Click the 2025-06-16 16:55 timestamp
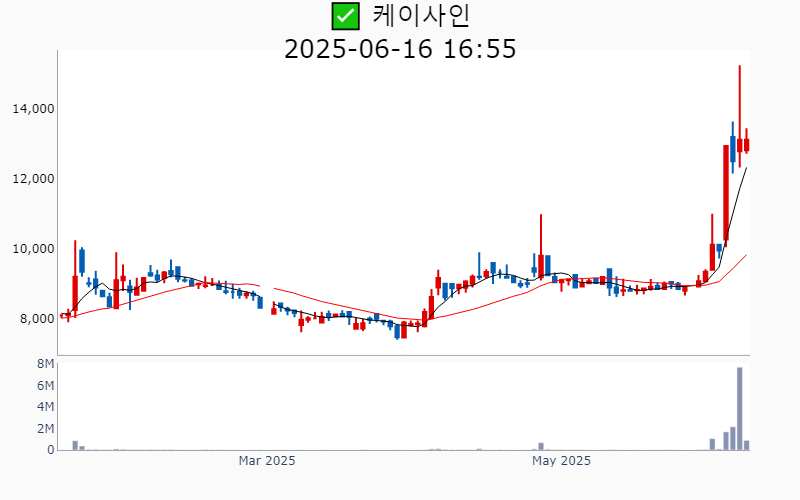The width and height of the screenshot is (800, 500). click(x=400, y=49)
